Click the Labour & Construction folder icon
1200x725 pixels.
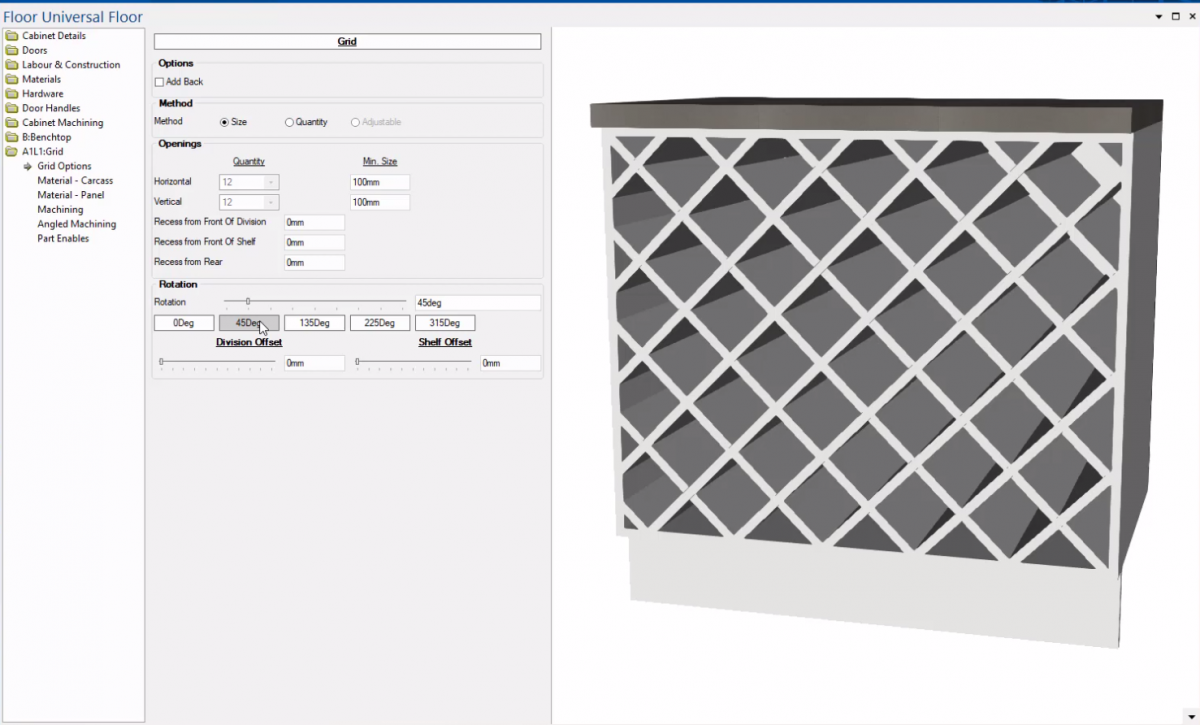[x=12, y=65]
